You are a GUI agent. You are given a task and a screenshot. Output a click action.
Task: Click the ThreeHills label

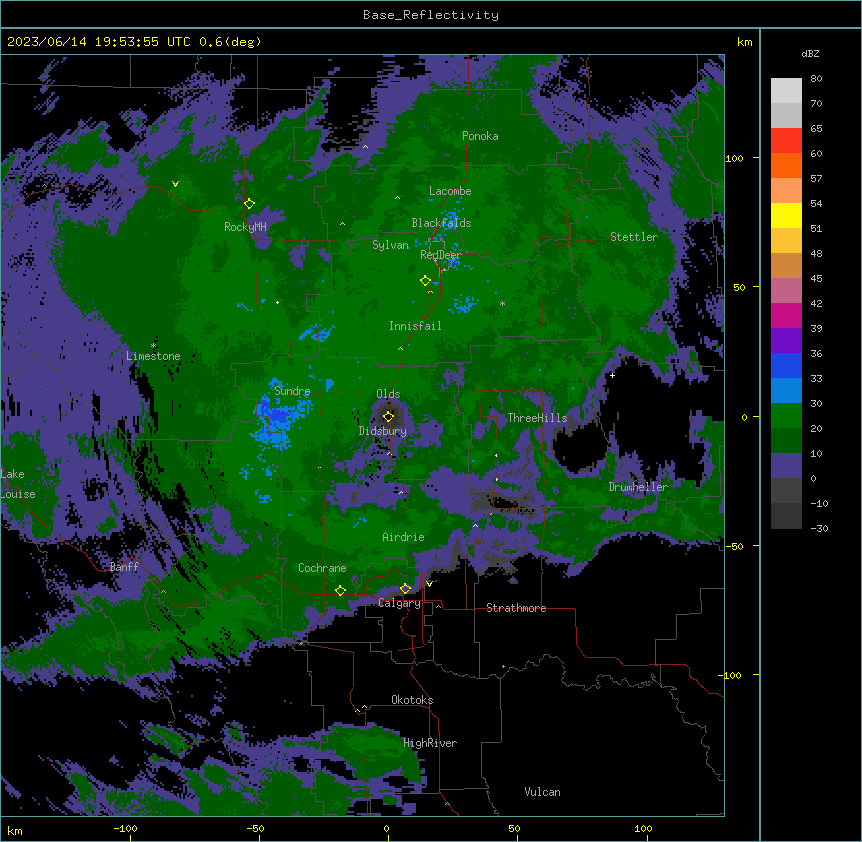pos(537,418)
